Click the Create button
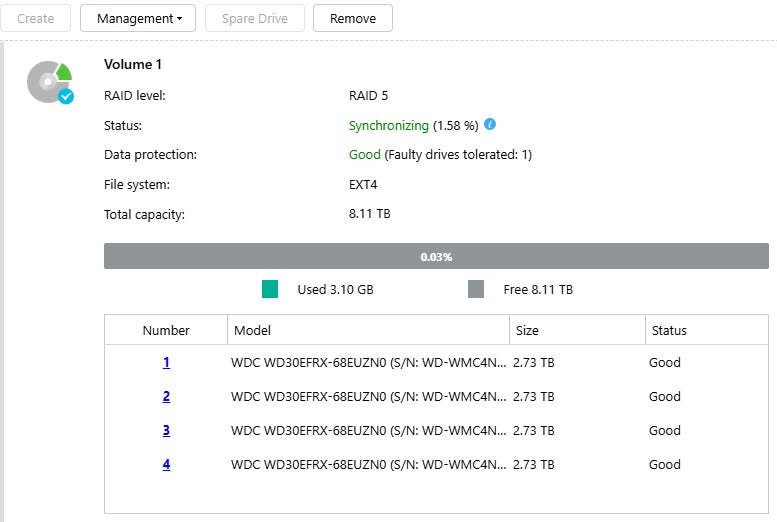This screenshot has width=777, height=522. [35, 18]
